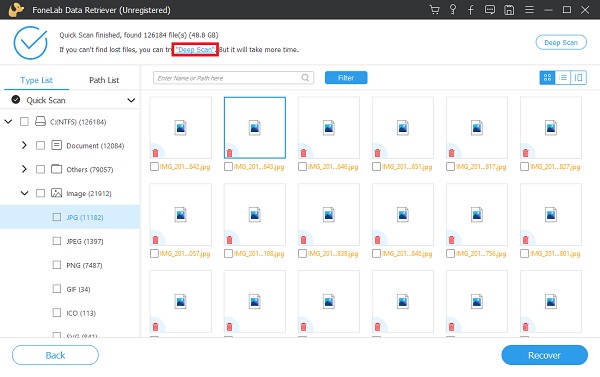
Task: Expand the Others tree node
Action: [24, 169]
